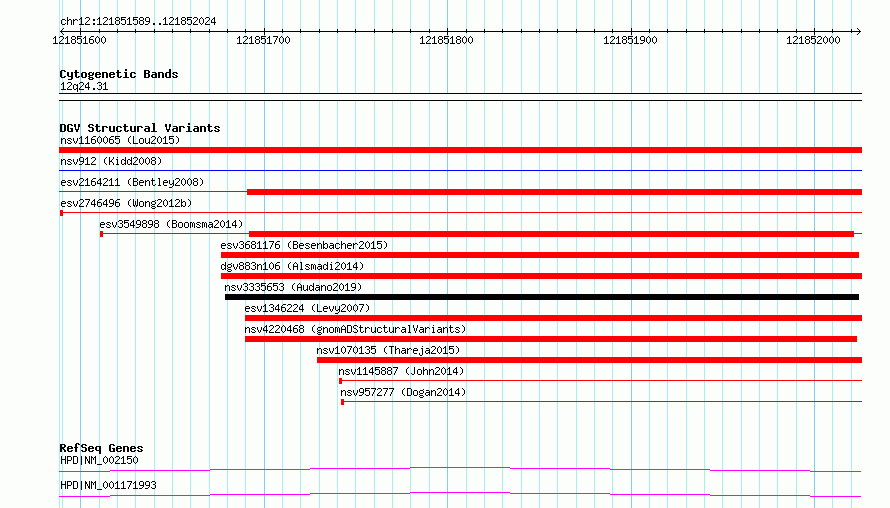This screenshot has width=890, height=508.
Task: Click ruler position 121851800
Action: (446, 40)
